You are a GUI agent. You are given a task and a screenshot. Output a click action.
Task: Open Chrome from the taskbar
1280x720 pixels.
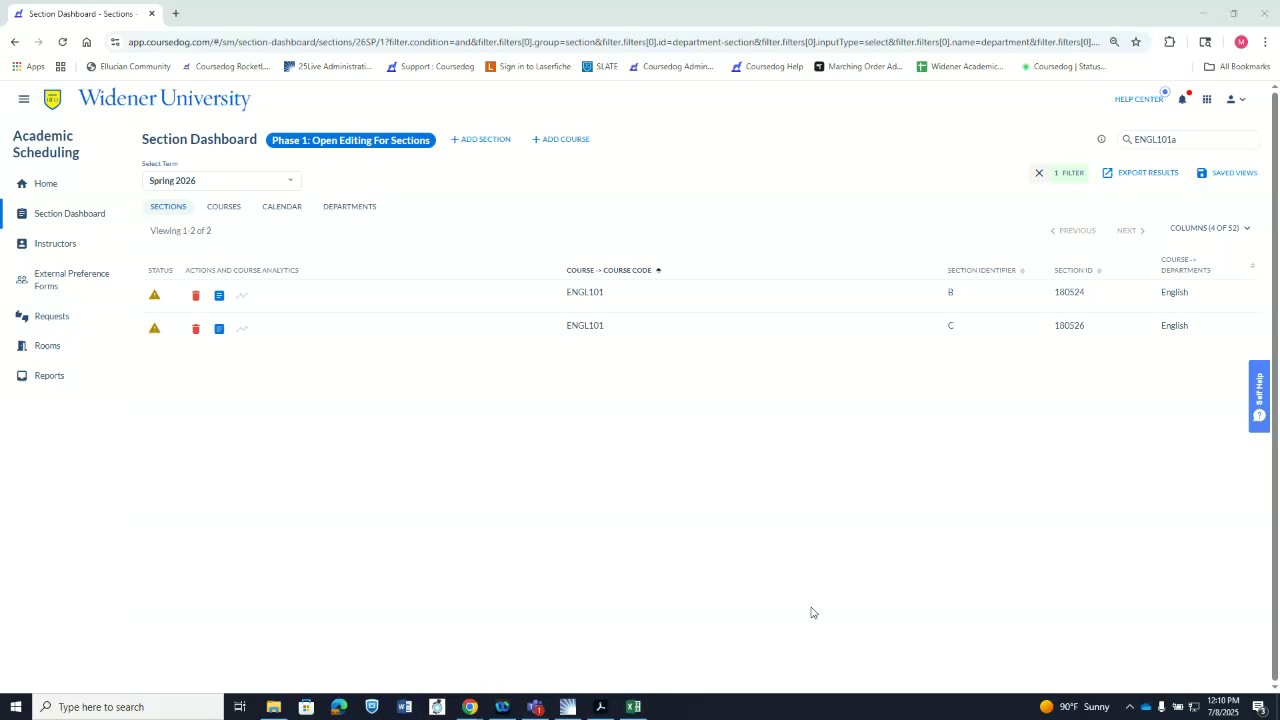[x=469, y=707]
